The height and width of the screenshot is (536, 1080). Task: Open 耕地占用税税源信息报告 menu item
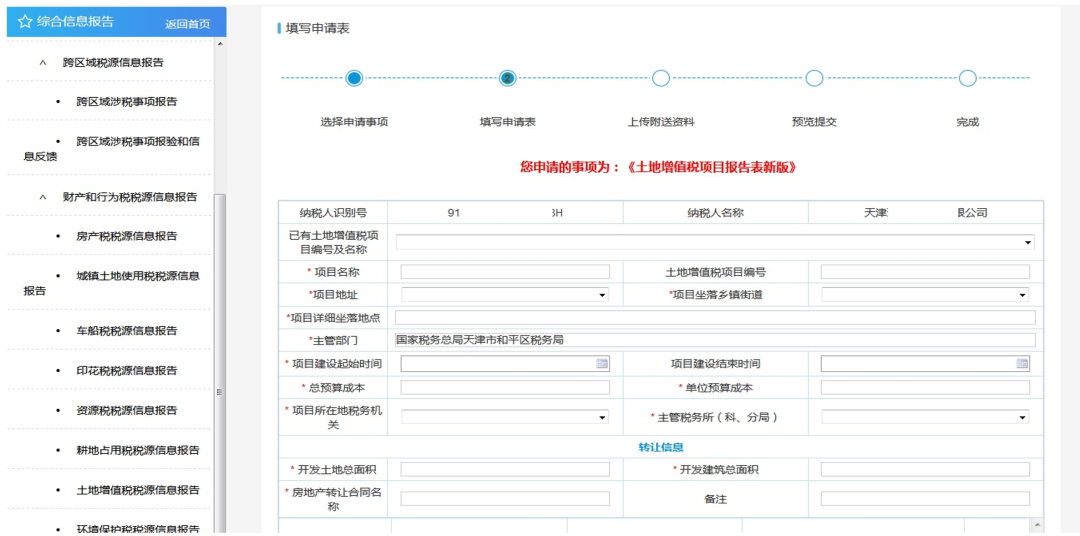coord(138,451)
